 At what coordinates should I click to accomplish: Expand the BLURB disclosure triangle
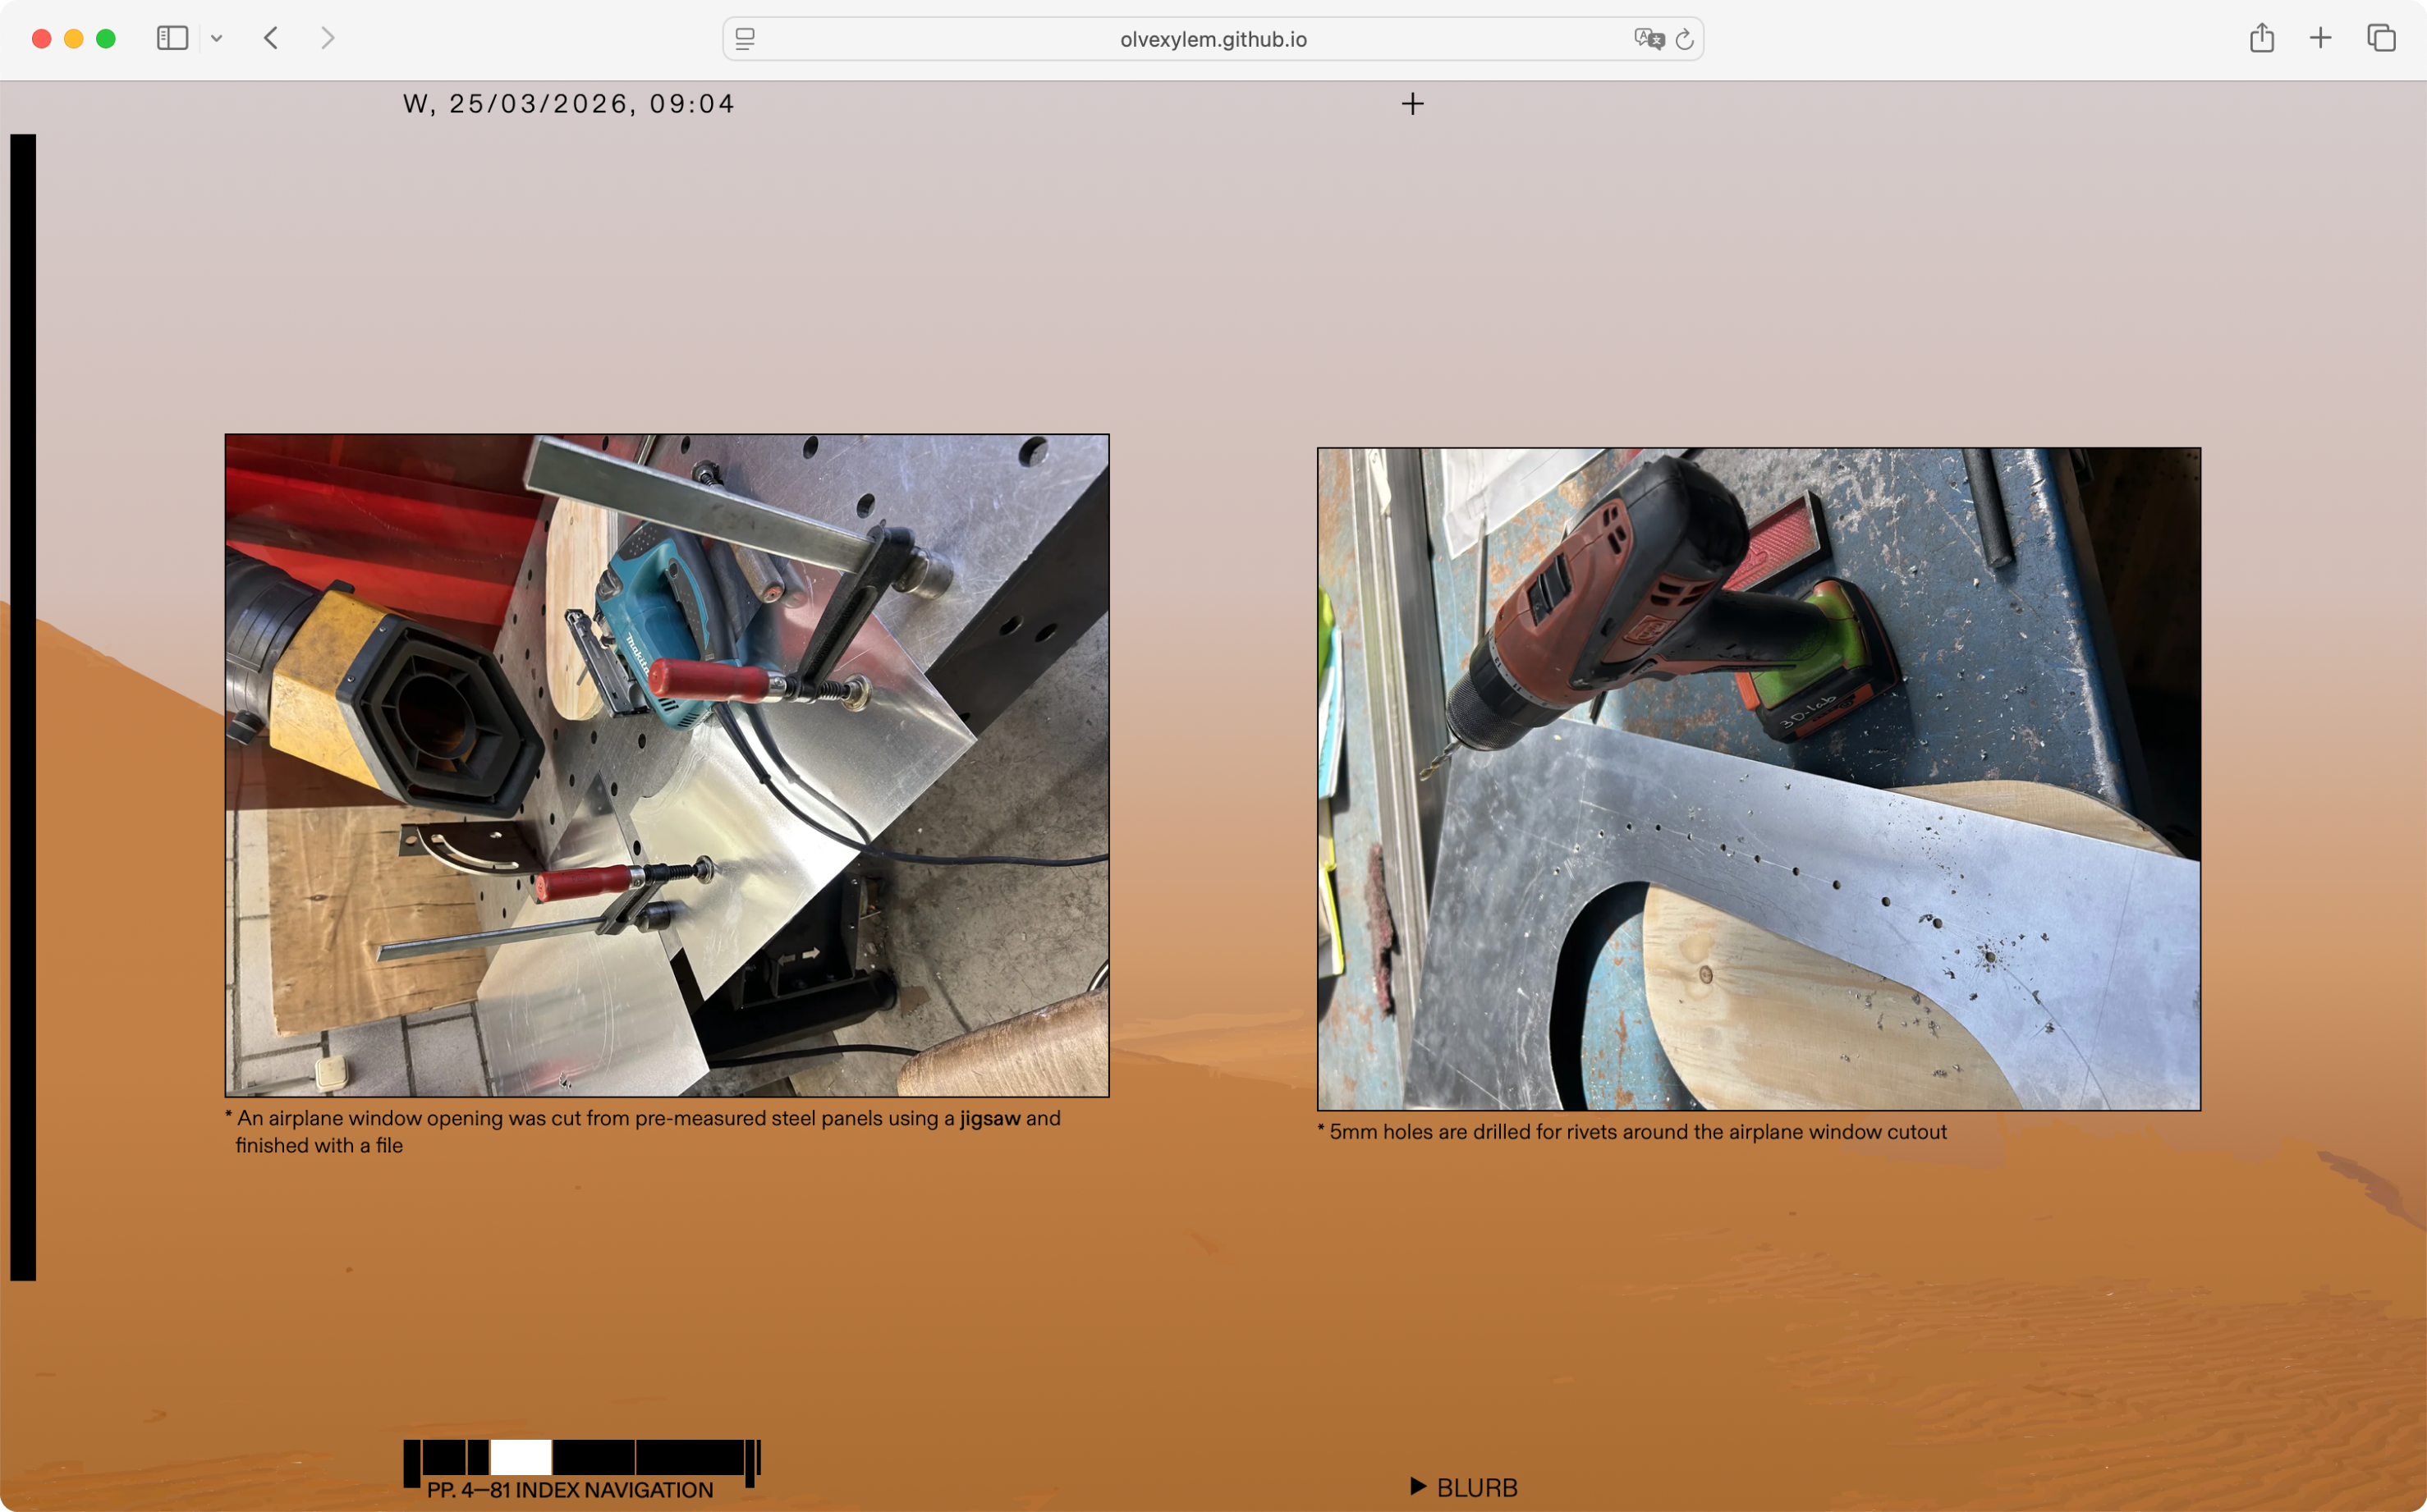[1418, 1486]
